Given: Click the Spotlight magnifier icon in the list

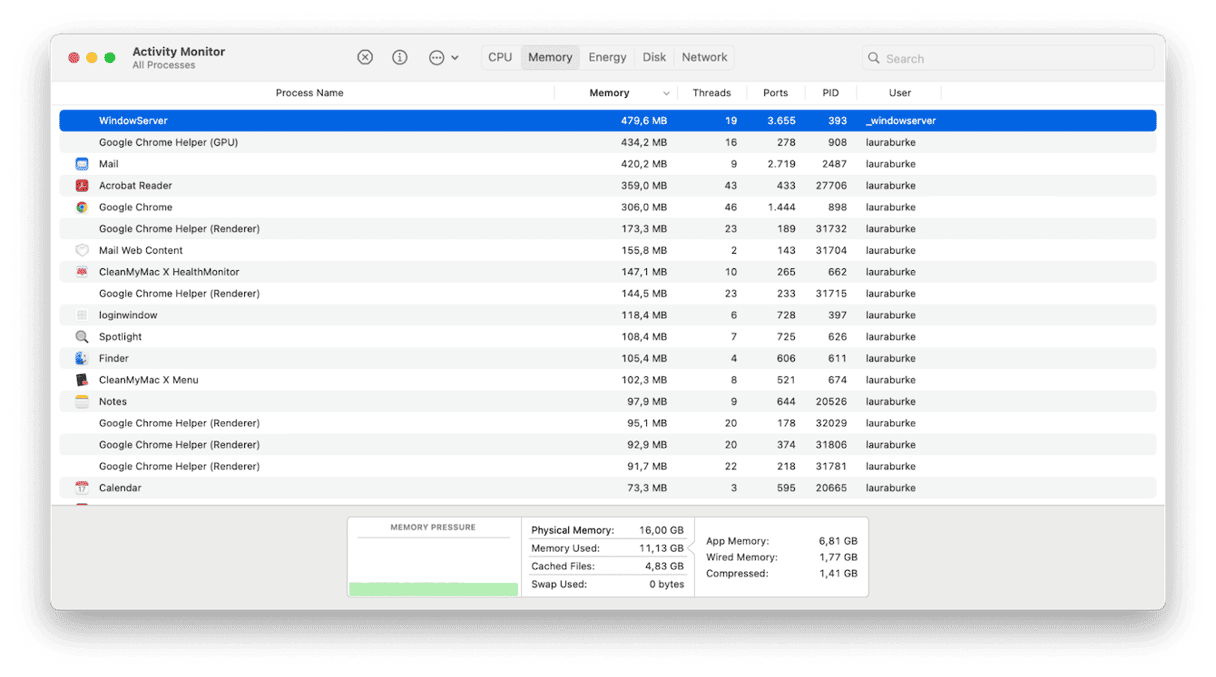Looking at the screenshot, I should coord(83,336).
